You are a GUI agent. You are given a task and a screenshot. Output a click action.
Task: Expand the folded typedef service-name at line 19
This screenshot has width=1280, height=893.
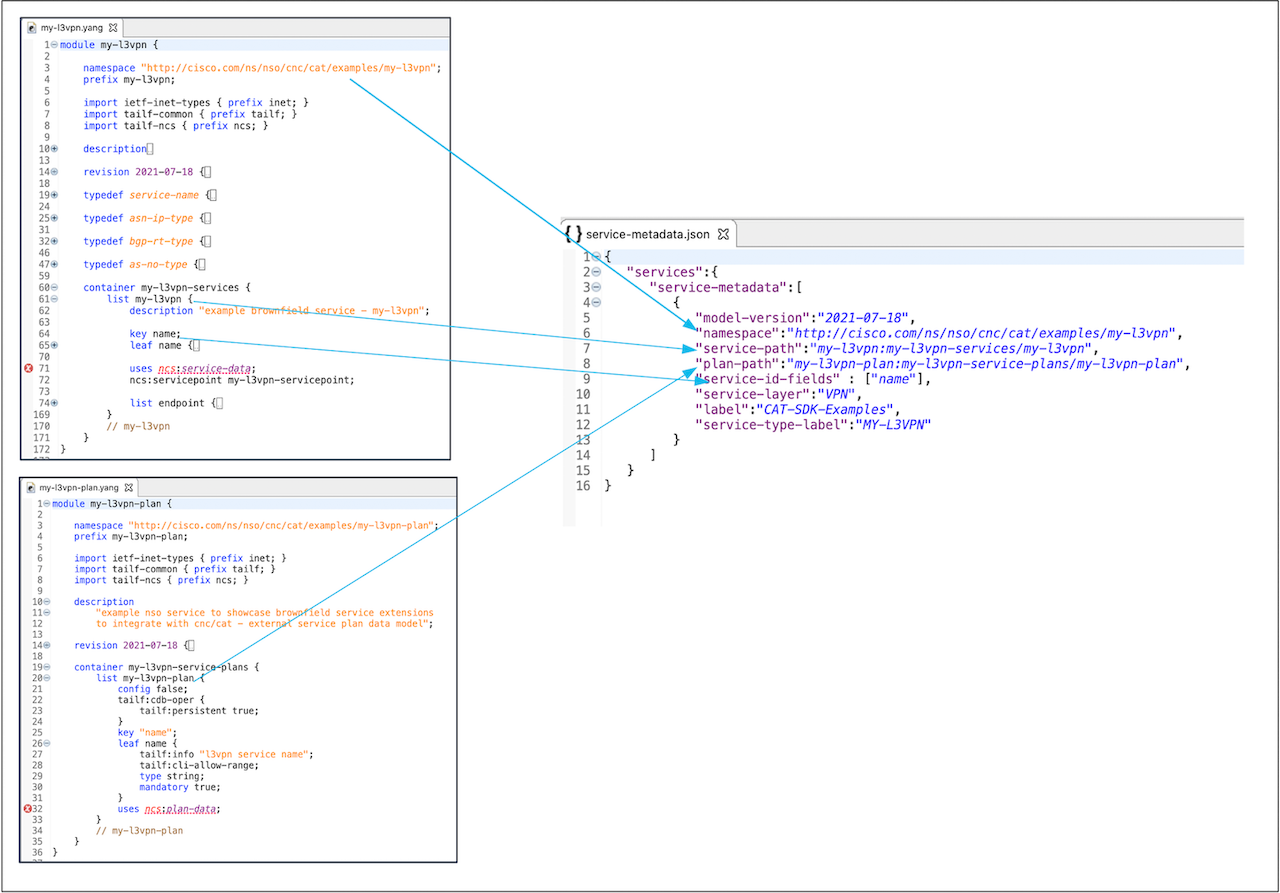tap(54, 195)
